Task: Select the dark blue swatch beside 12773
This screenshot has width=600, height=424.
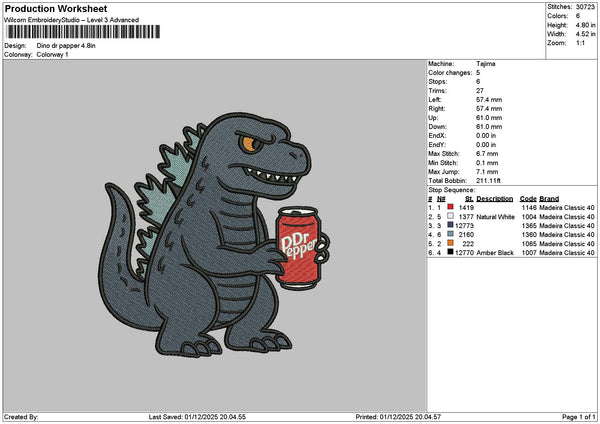Action: (x=450, y=225)
